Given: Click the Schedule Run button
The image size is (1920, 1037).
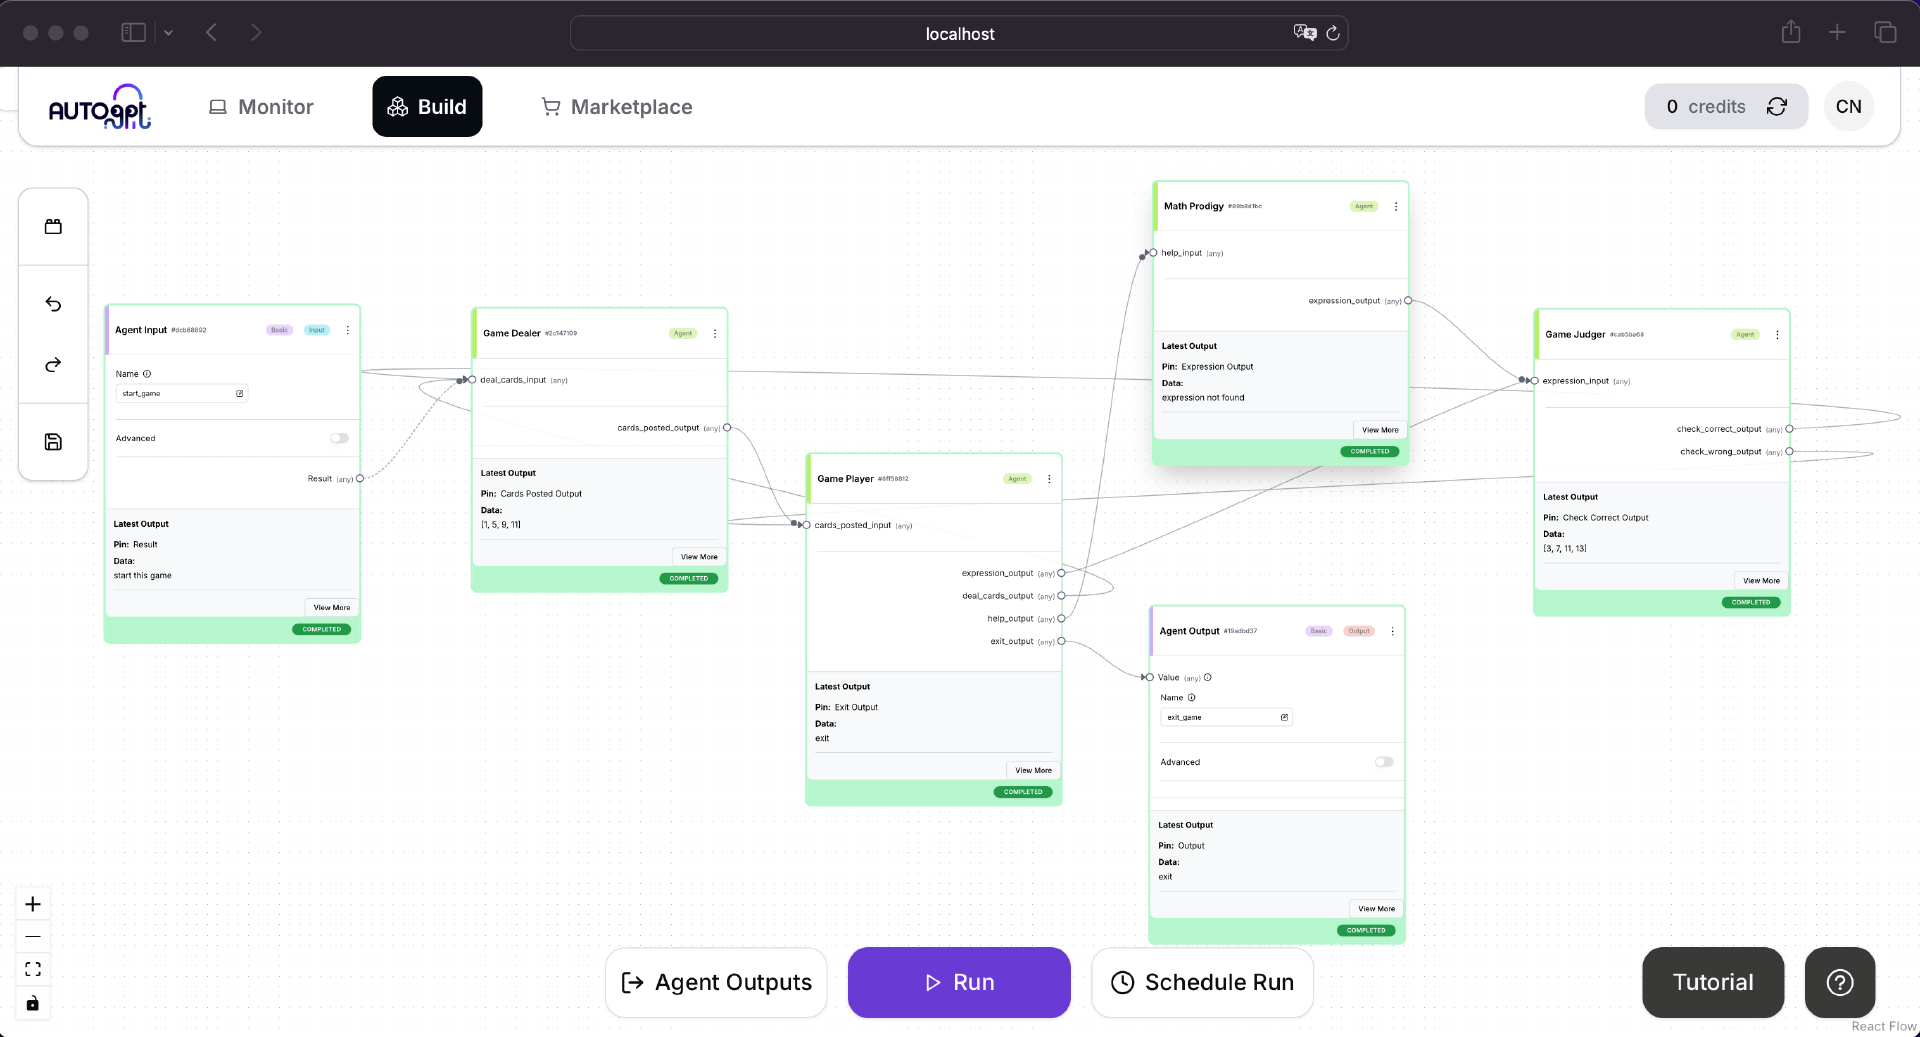Looking at the screenshot, I should (1202, 983).
